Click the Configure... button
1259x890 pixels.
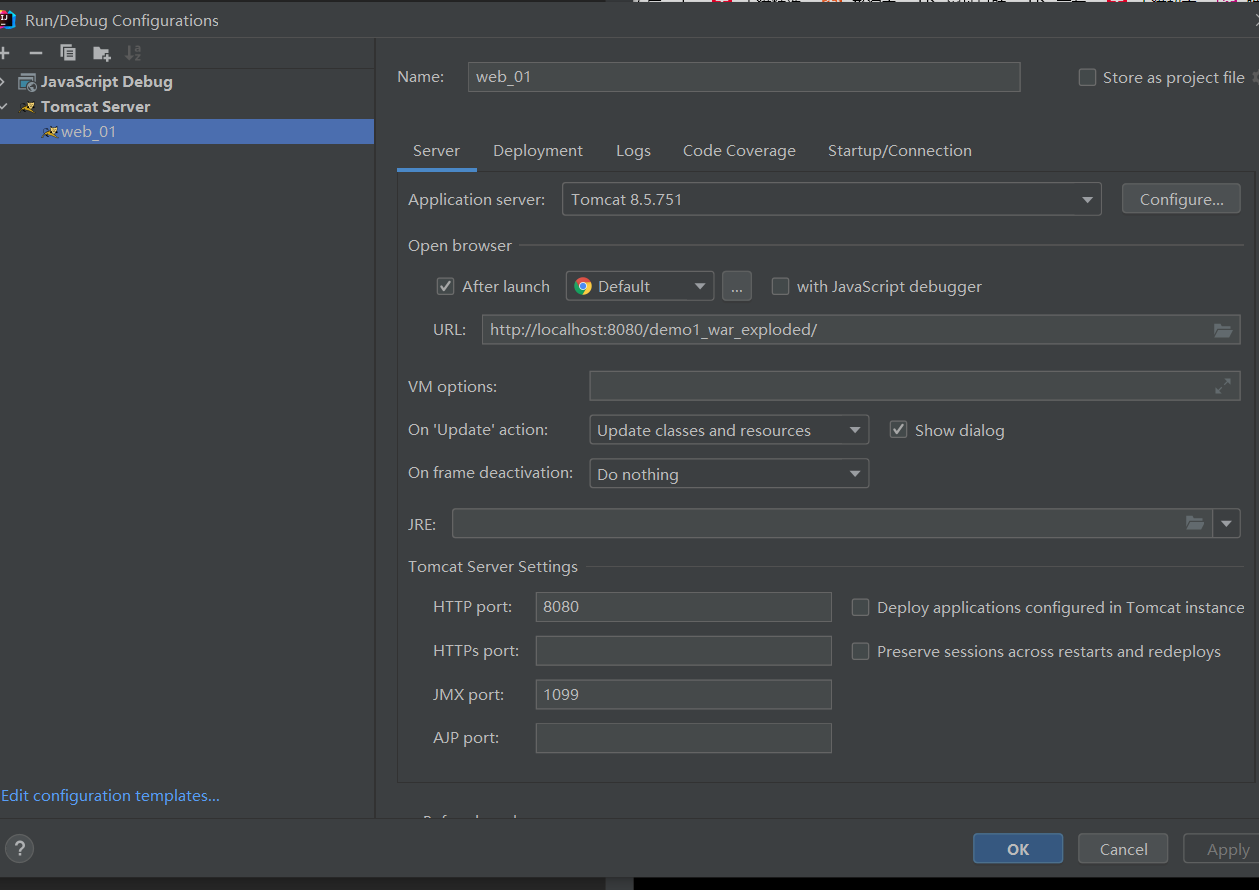(1181, 200)
